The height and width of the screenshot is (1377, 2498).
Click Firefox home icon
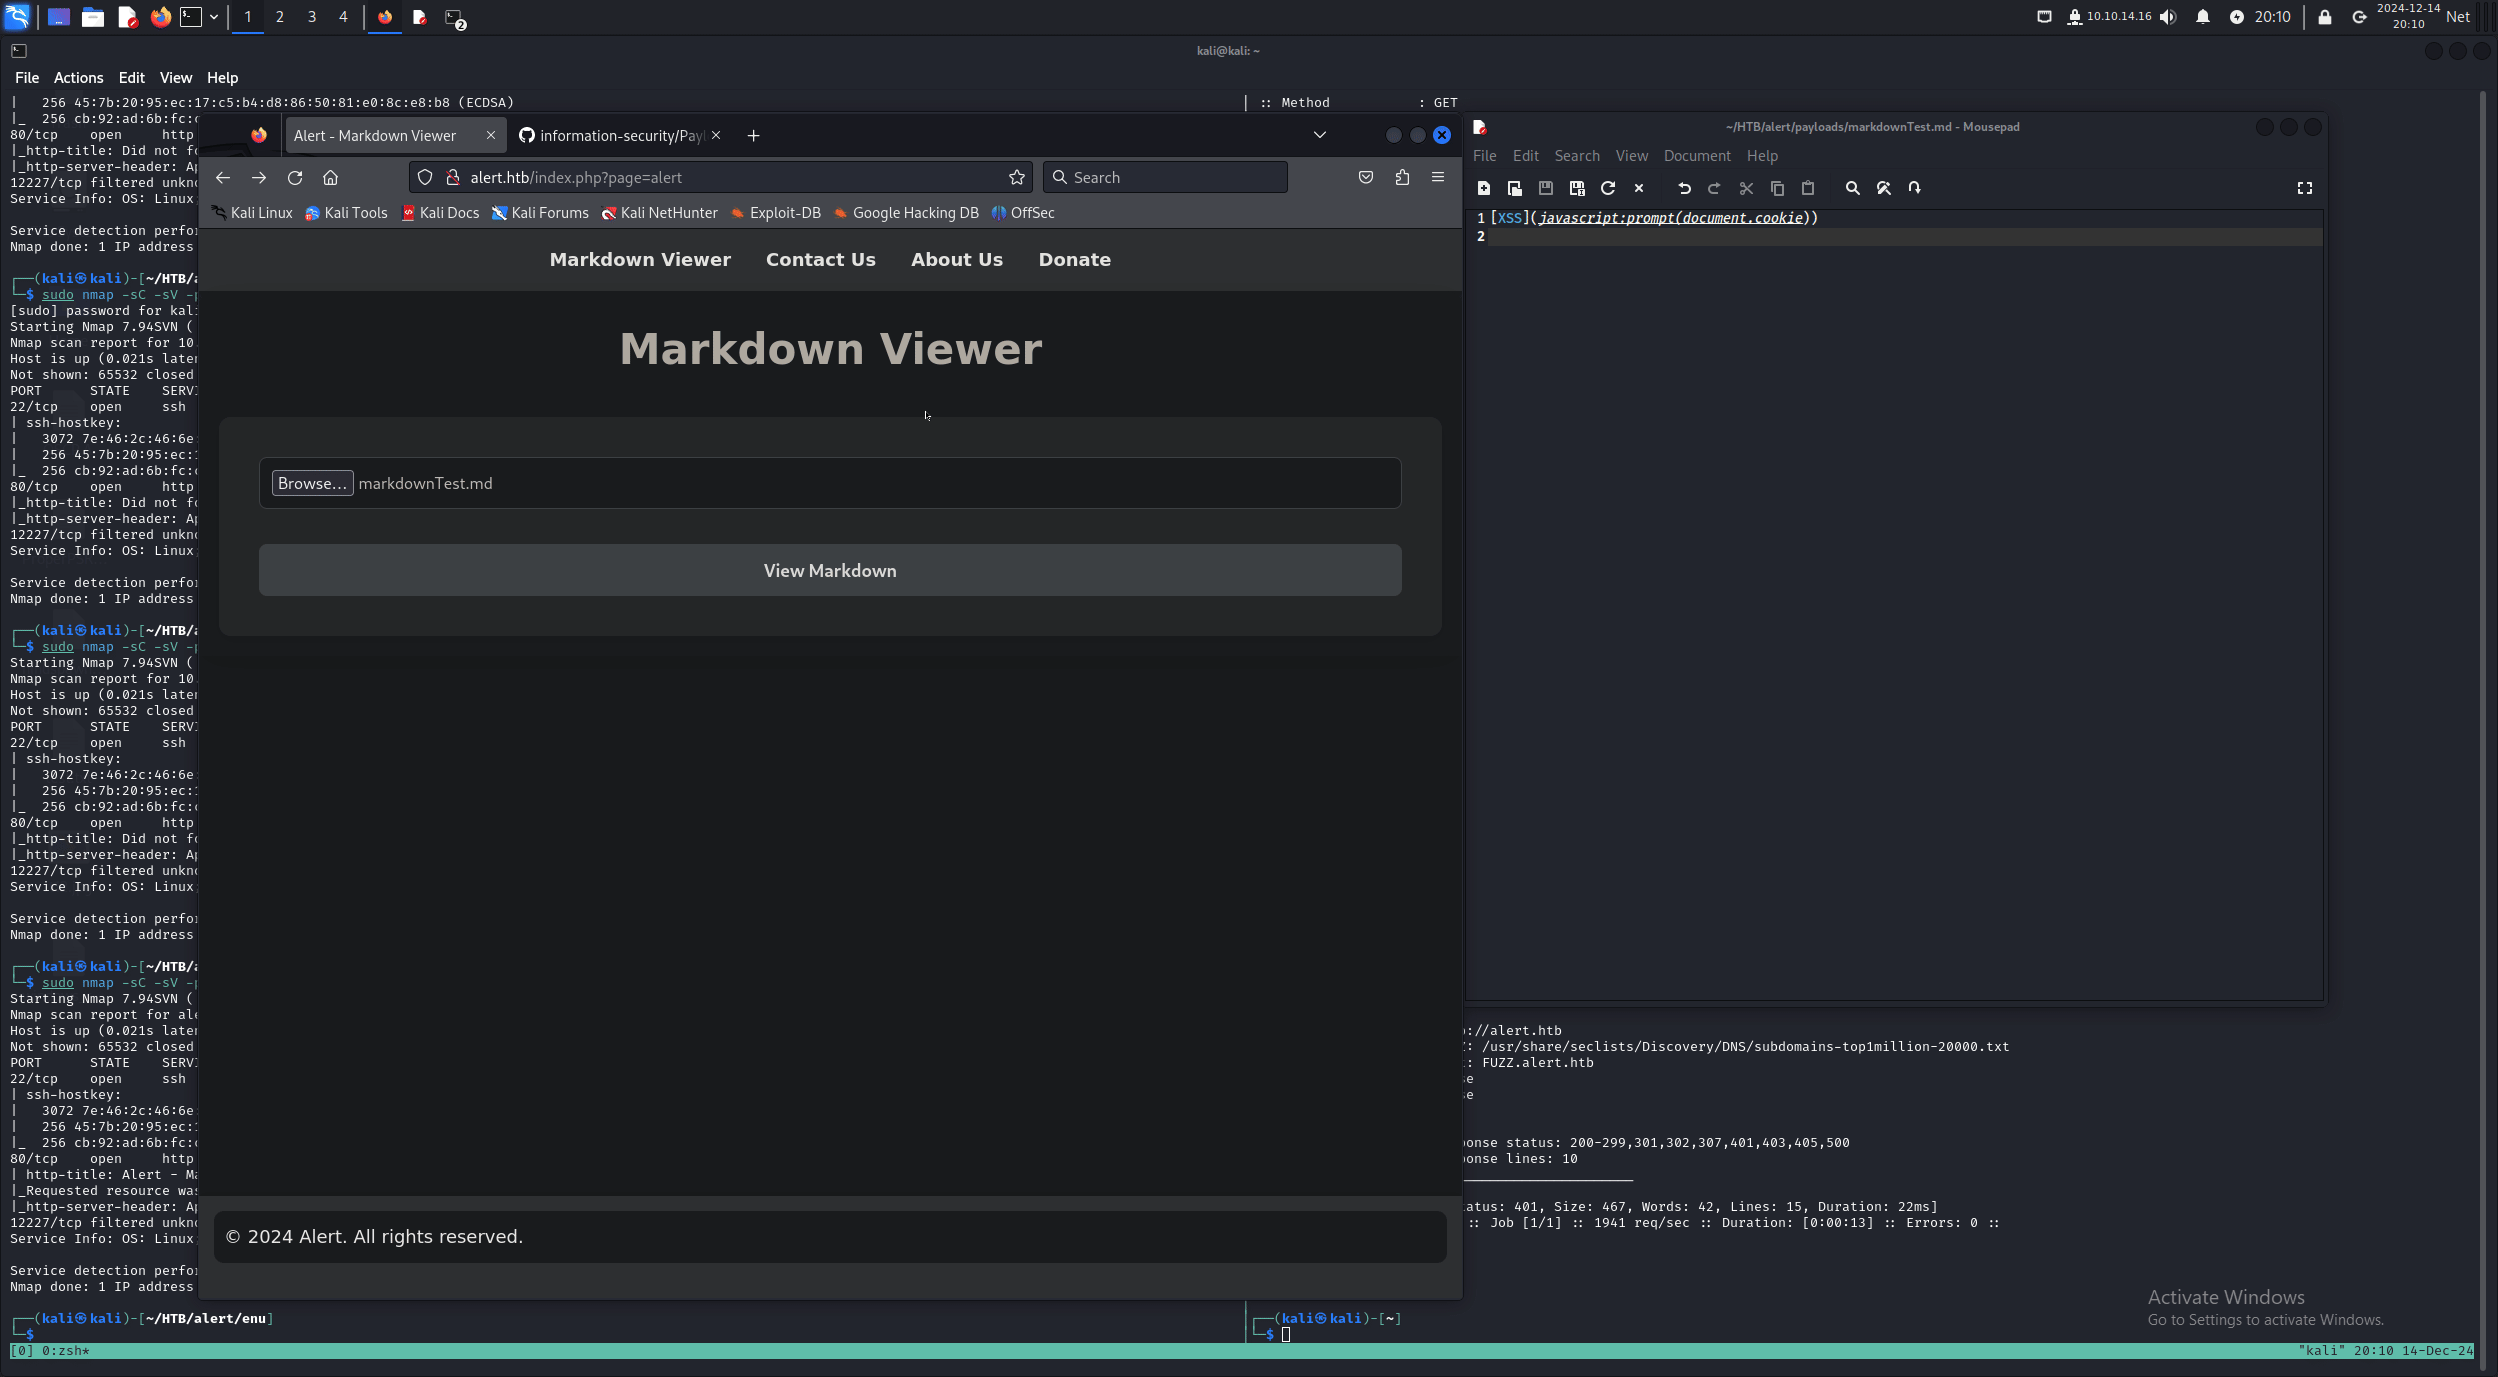[331, 177]
